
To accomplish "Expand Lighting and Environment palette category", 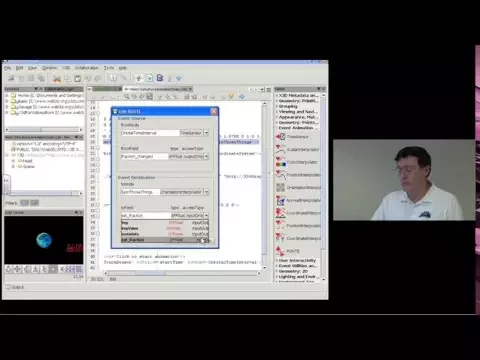I will [x=297, y=277].
